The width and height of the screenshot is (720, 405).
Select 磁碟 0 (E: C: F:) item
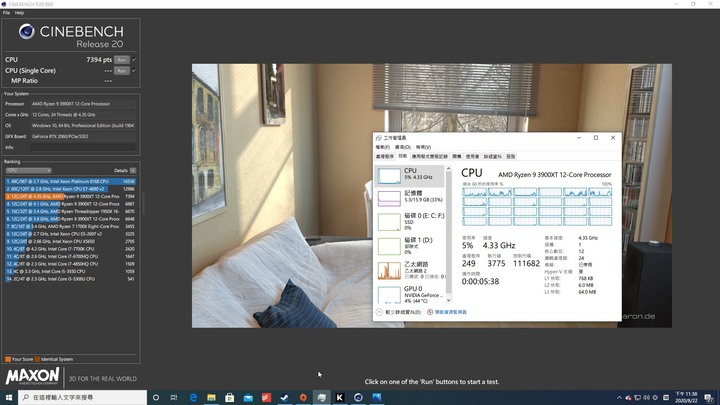[410, 221]
